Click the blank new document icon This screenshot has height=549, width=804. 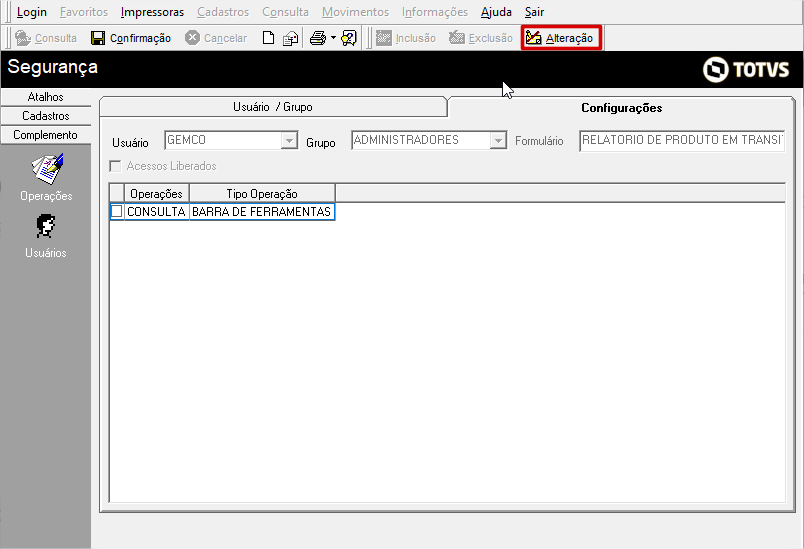[268, 38]
